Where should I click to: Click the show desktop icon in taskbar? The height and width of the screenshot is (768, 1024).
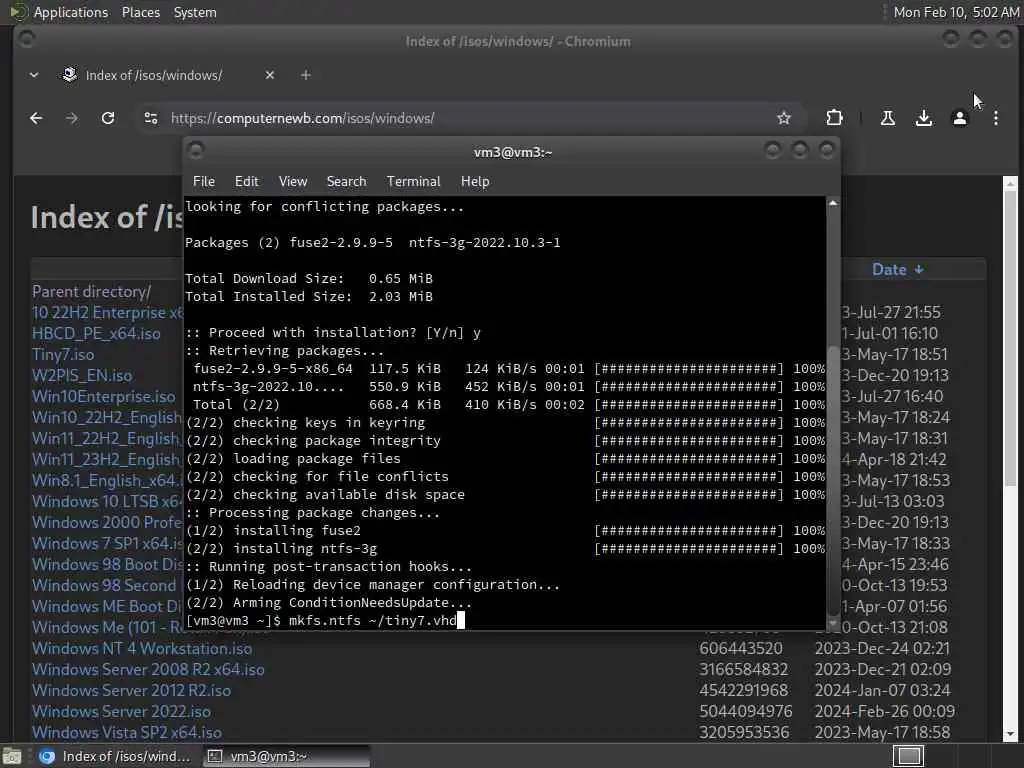pyautogui.click(x=12, y=756)
